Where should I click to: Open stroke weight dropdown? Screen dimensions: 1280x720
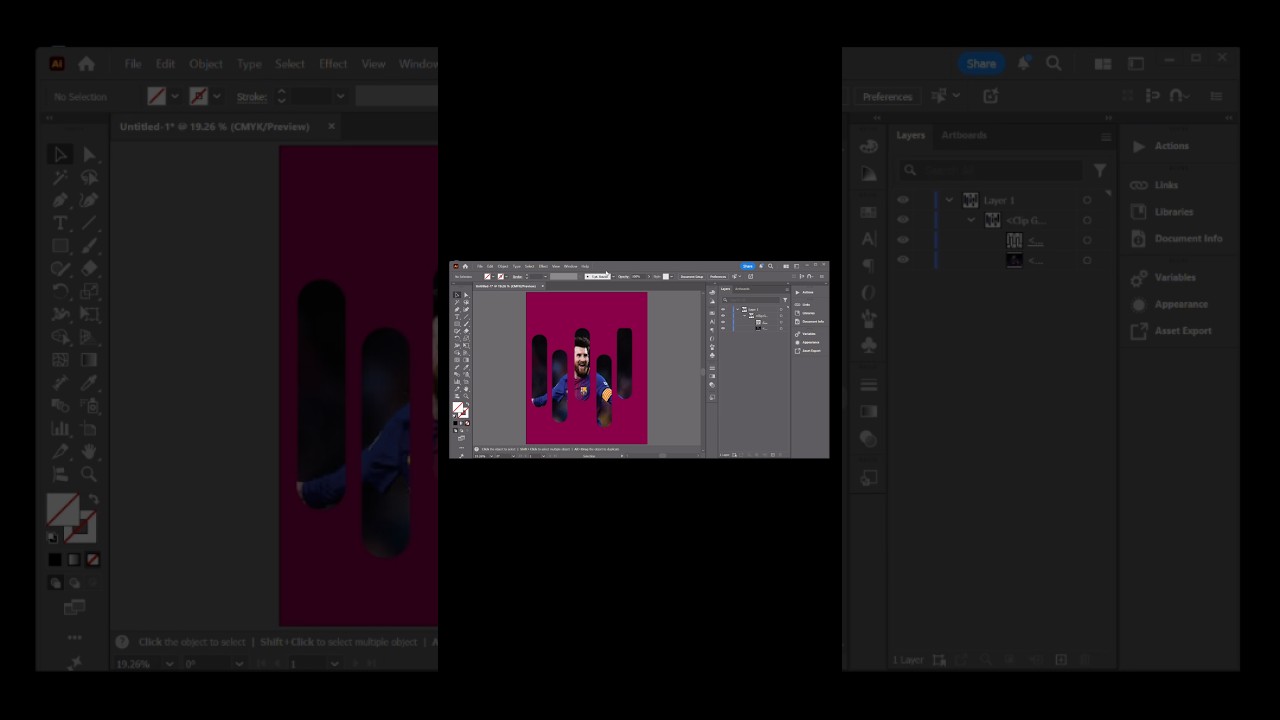pos(340,96)
